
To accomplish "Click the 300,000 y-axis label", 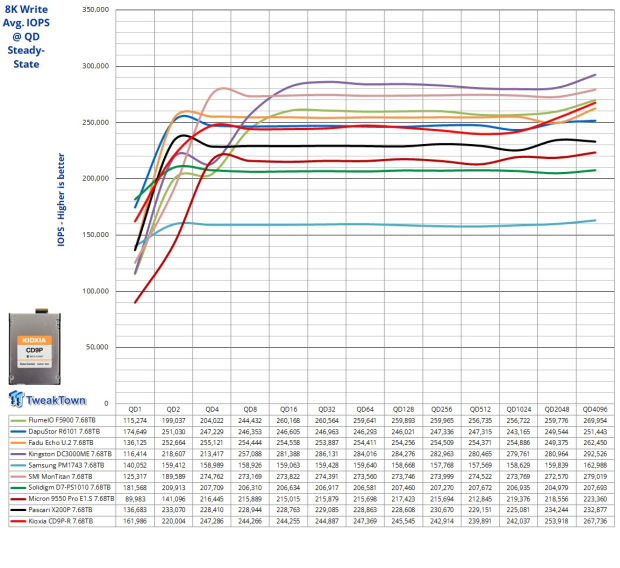I will [x=96, y=66].
